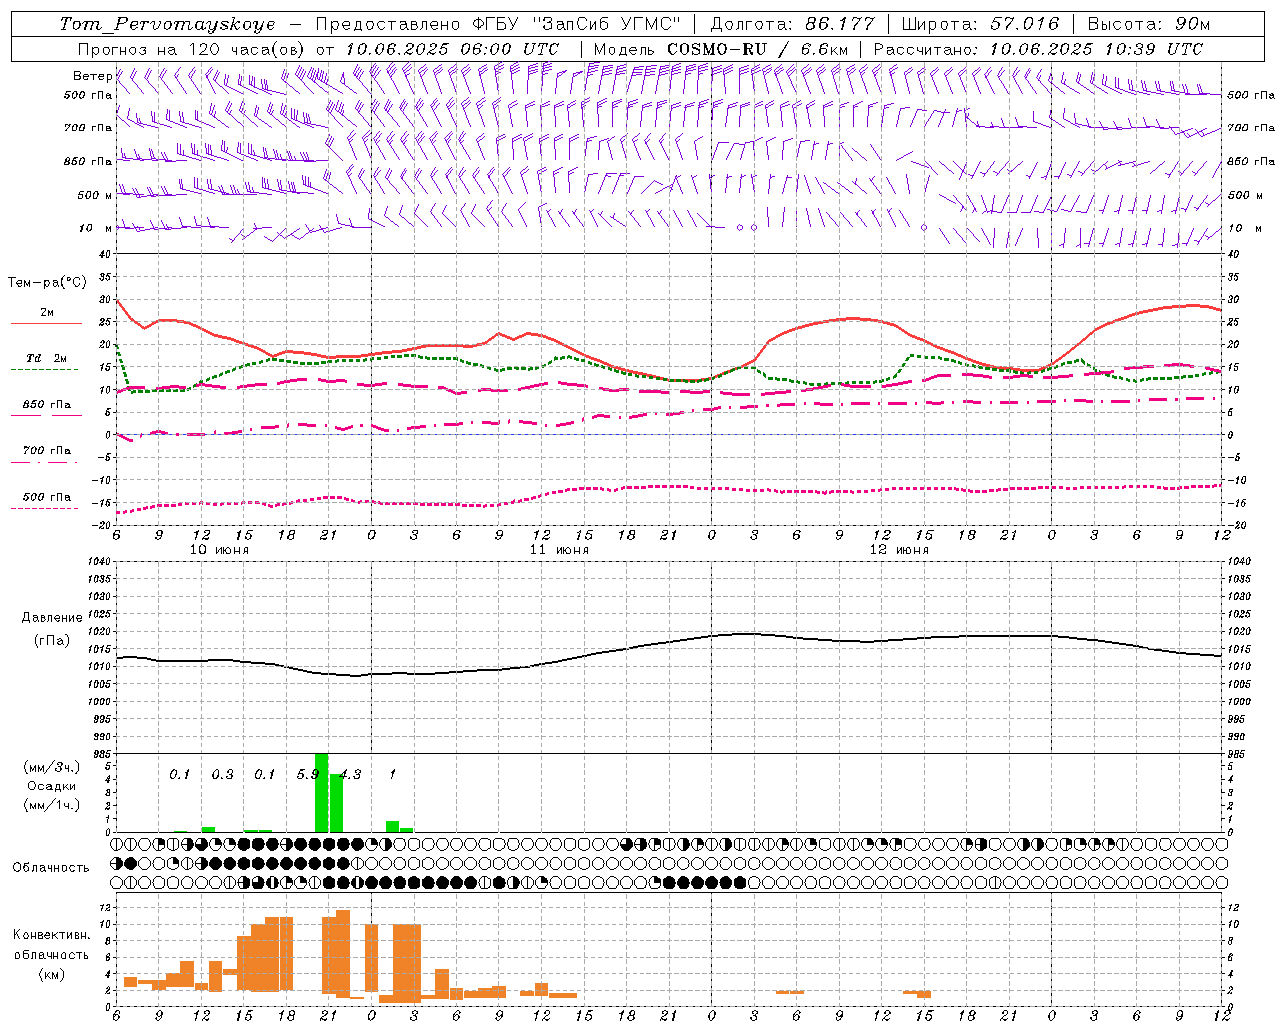Click the (мм/3ч.) precipitation unit label
1280x1024 pixels.
coord(52,767)
